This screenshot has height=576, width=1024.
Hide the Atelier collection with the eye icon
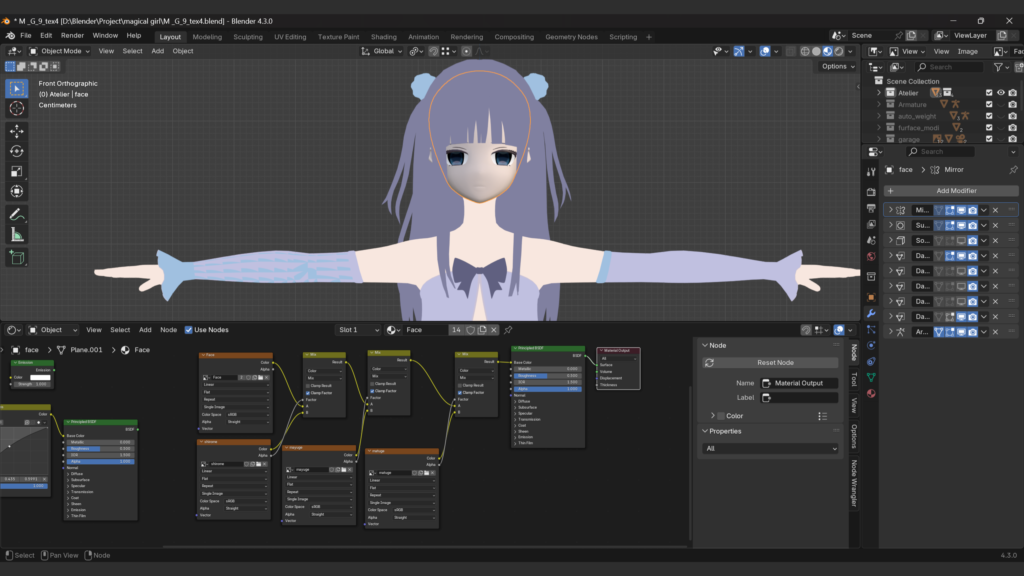pos(1000,93)
